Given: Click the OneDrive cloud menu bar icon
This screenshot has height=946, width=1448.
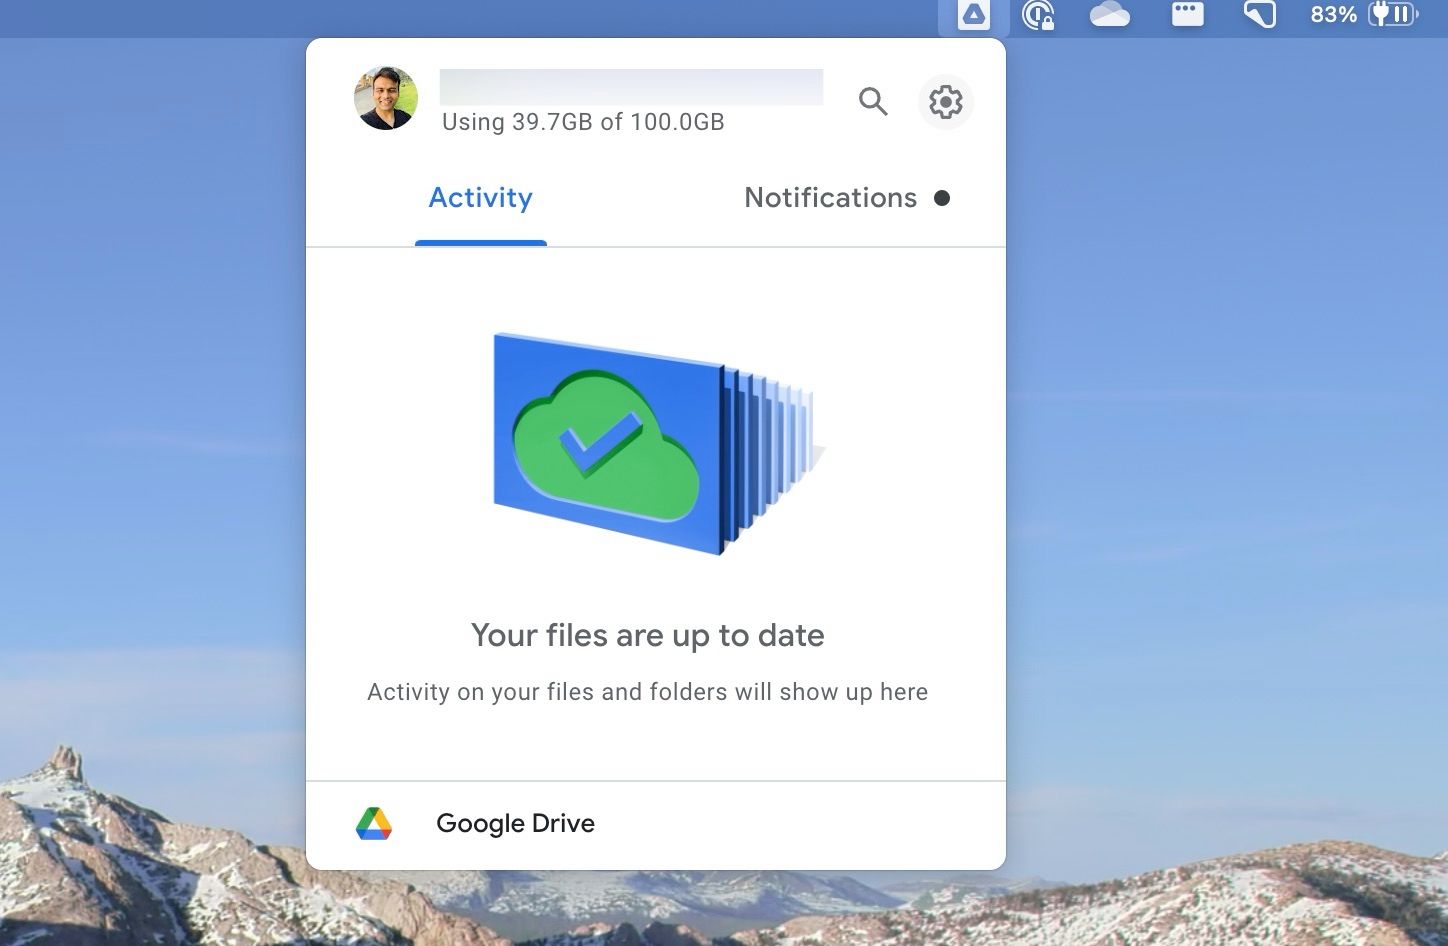Looking at the screenshot, I should [x=1110, y=14].
